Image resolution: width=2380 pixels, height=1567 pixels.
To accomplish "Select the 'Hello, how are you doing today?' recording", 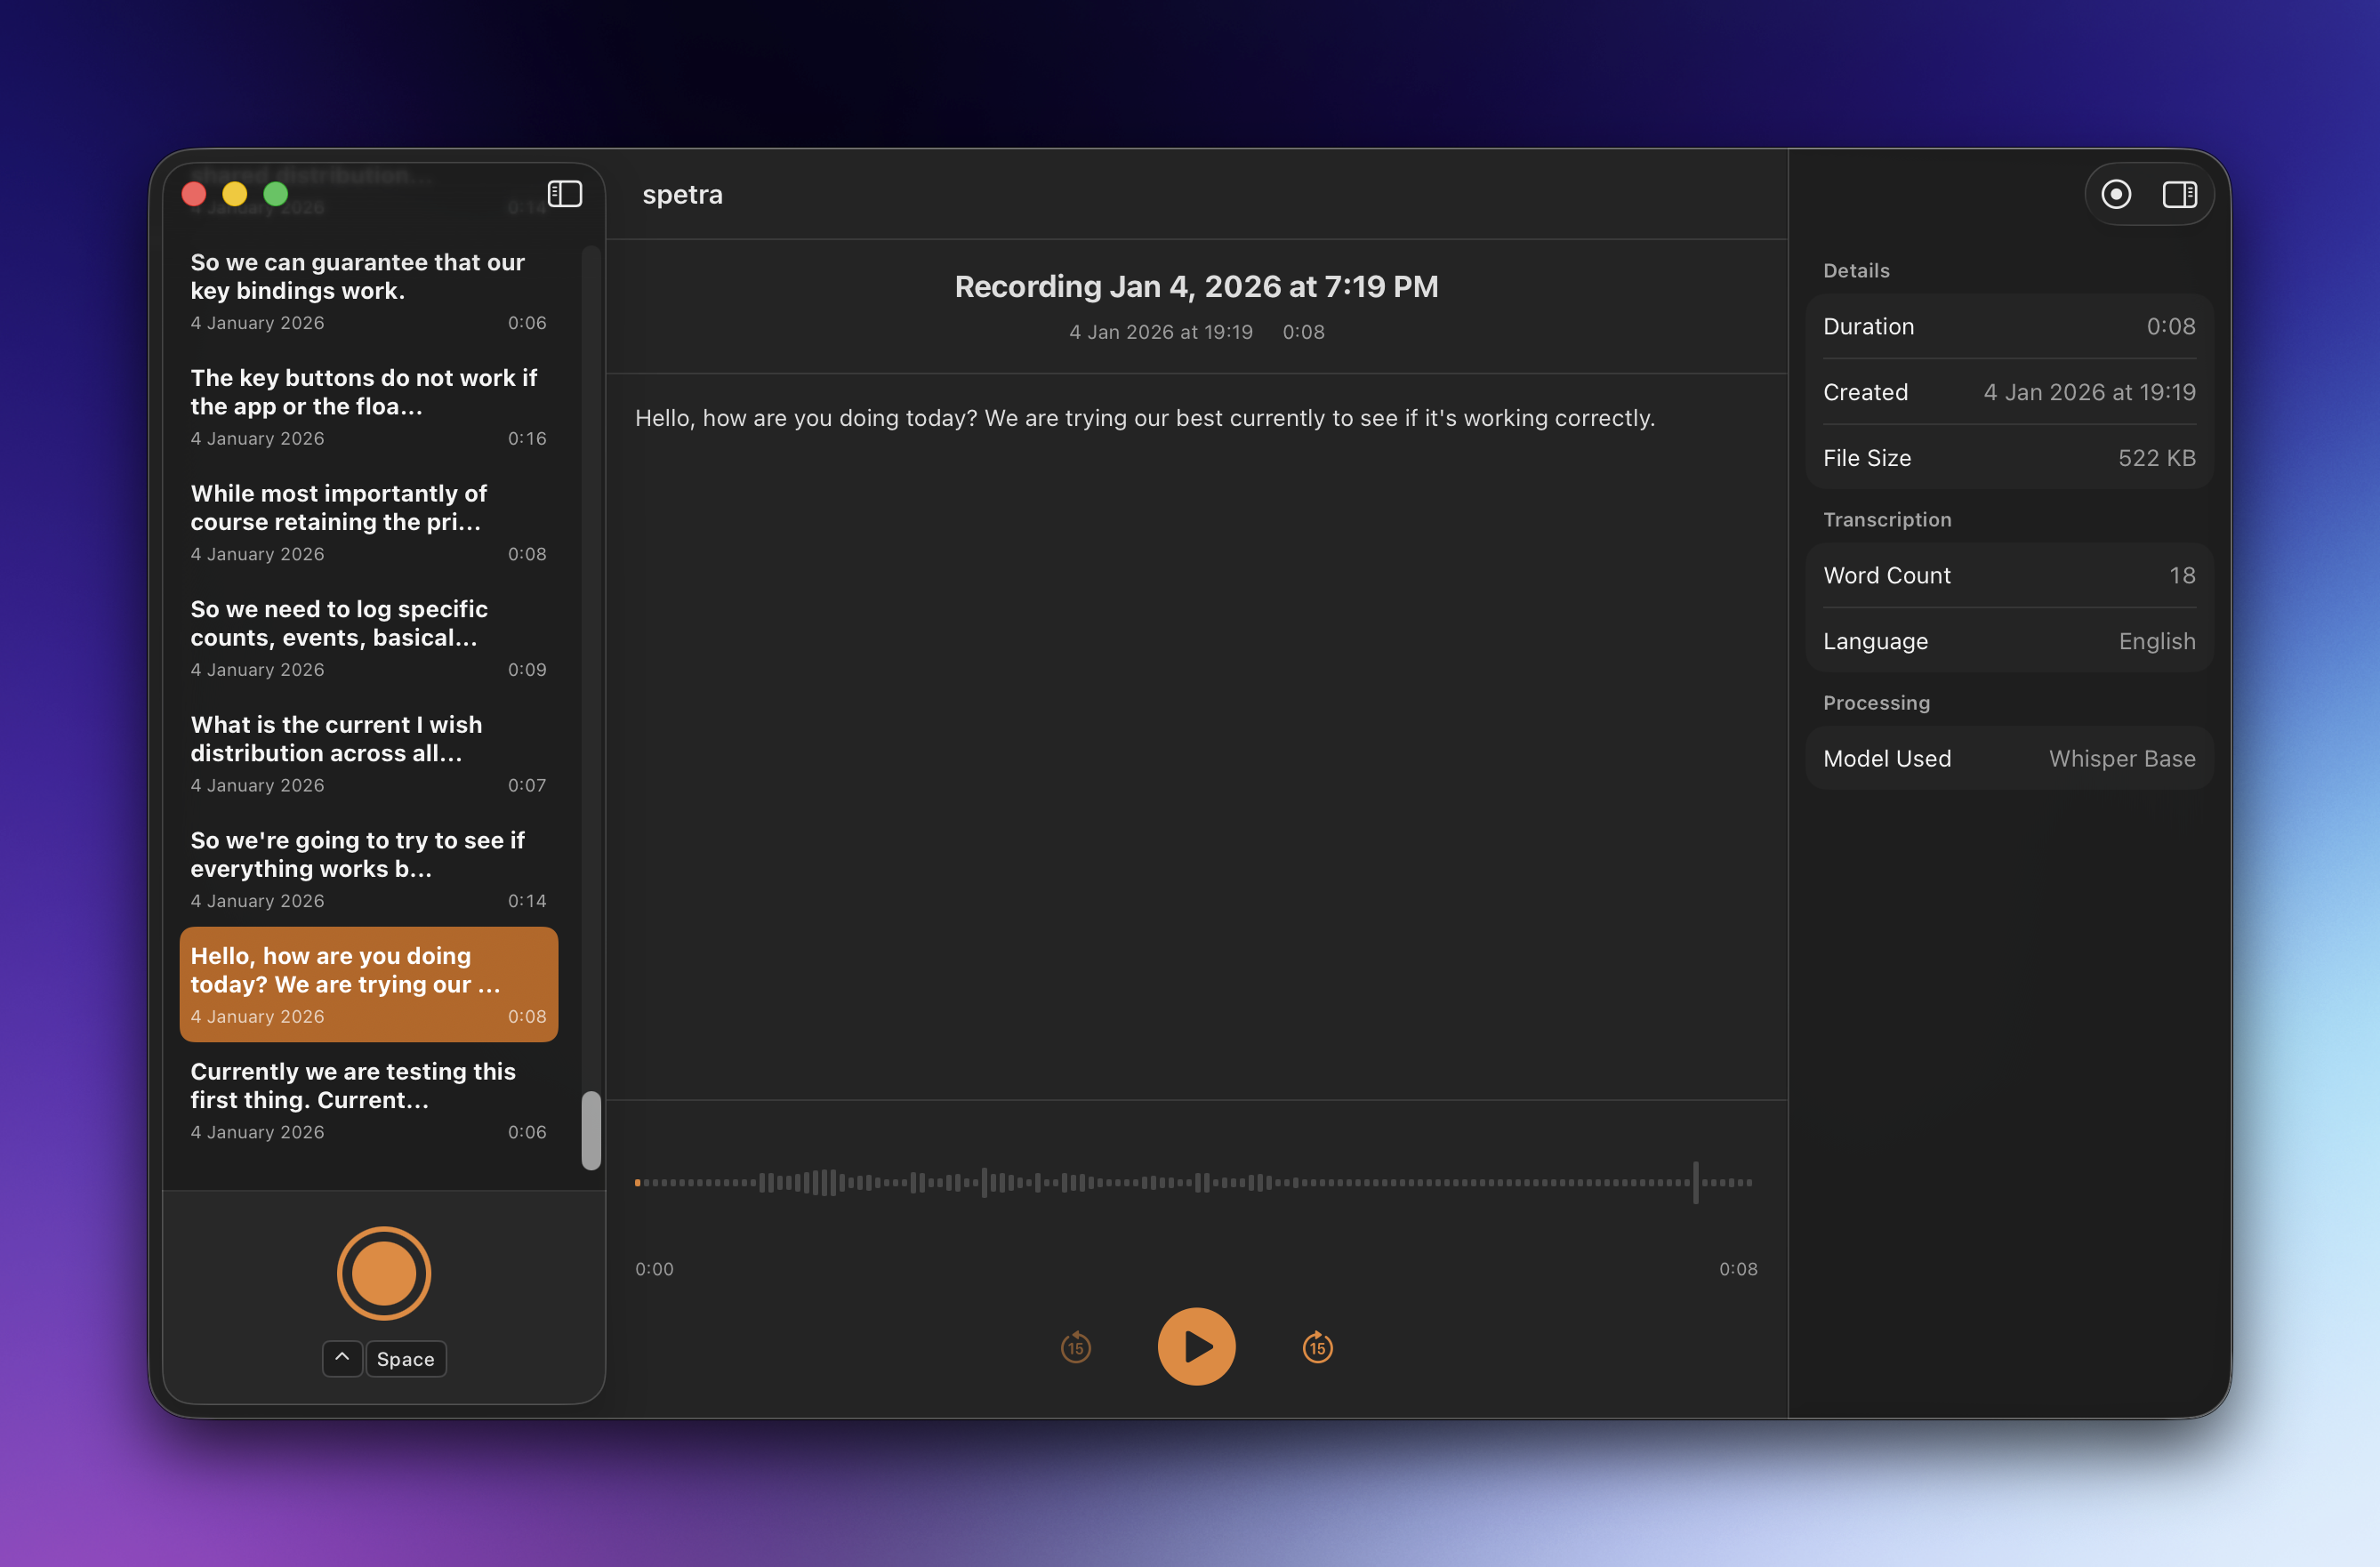I will (368, 984).
